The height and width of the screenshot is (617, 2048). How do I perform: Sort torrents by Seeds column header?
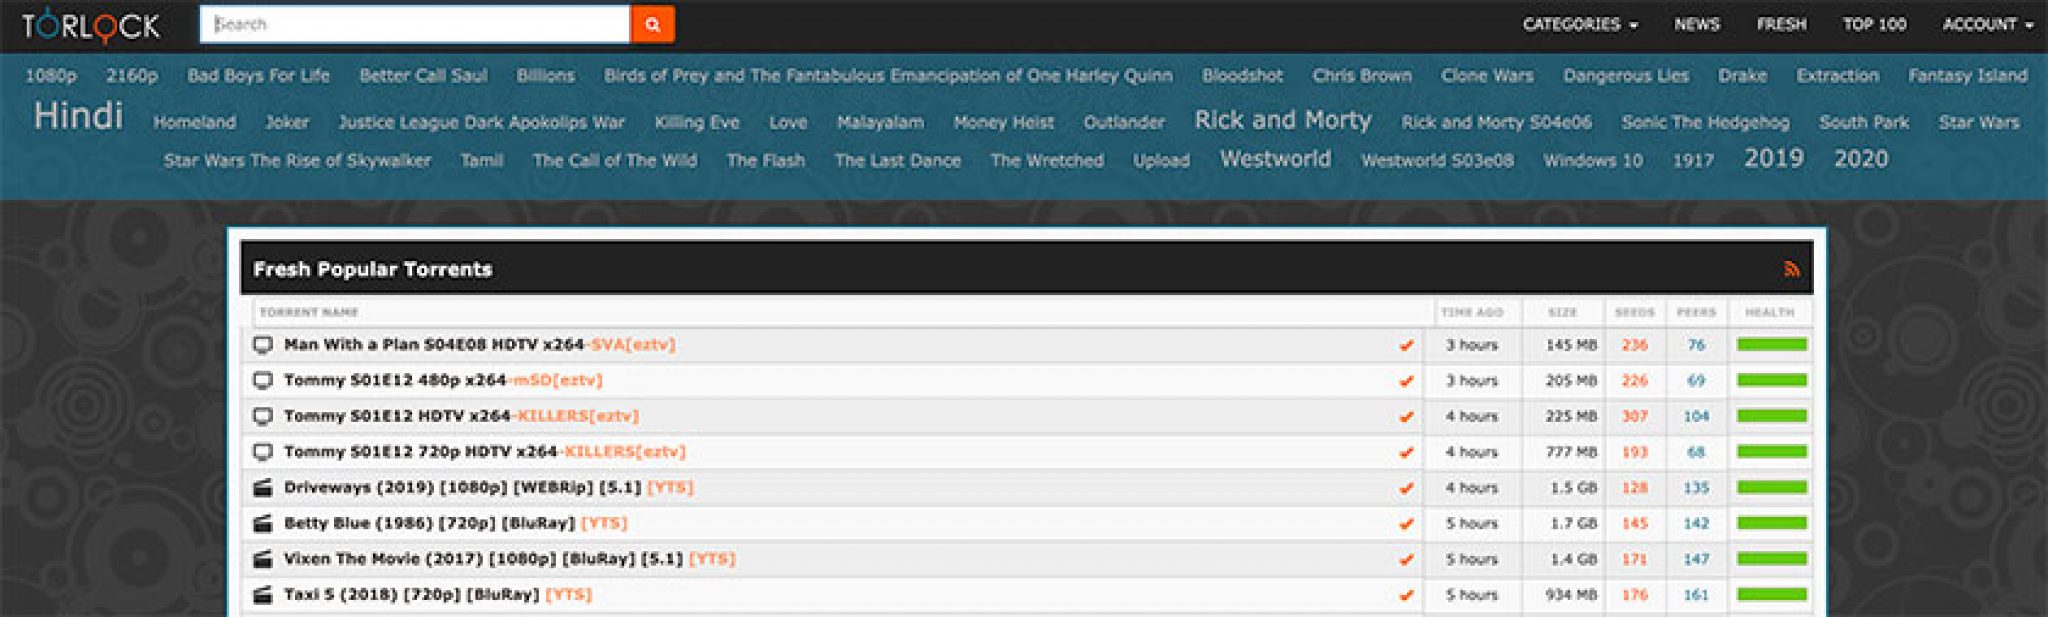click(1634, 313)
